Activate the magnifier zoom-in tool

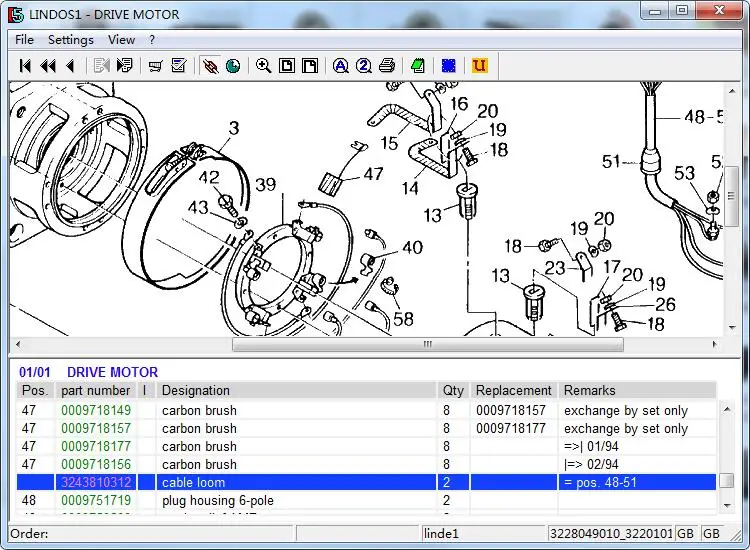[x=264, y=66]
